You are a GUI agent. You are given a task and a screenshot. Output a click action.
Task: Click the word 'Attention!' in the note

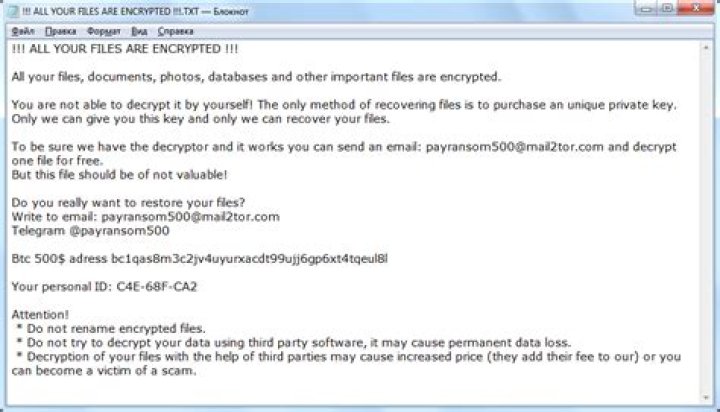click(x=40, y=314)
